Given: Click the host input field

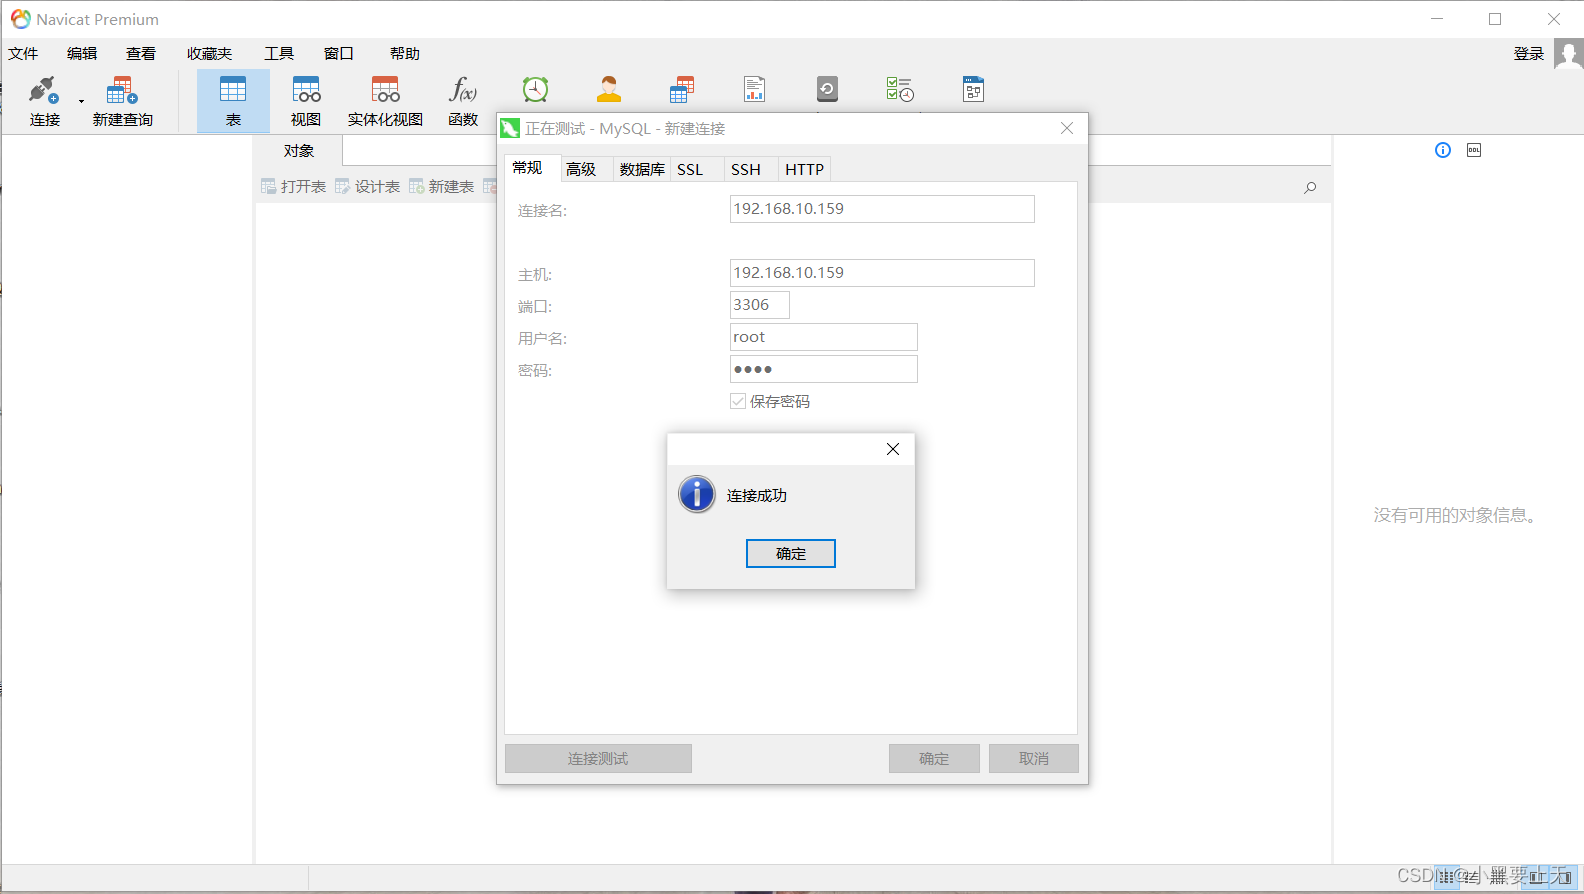Looking at the screenshot, I should pos(882,273).
